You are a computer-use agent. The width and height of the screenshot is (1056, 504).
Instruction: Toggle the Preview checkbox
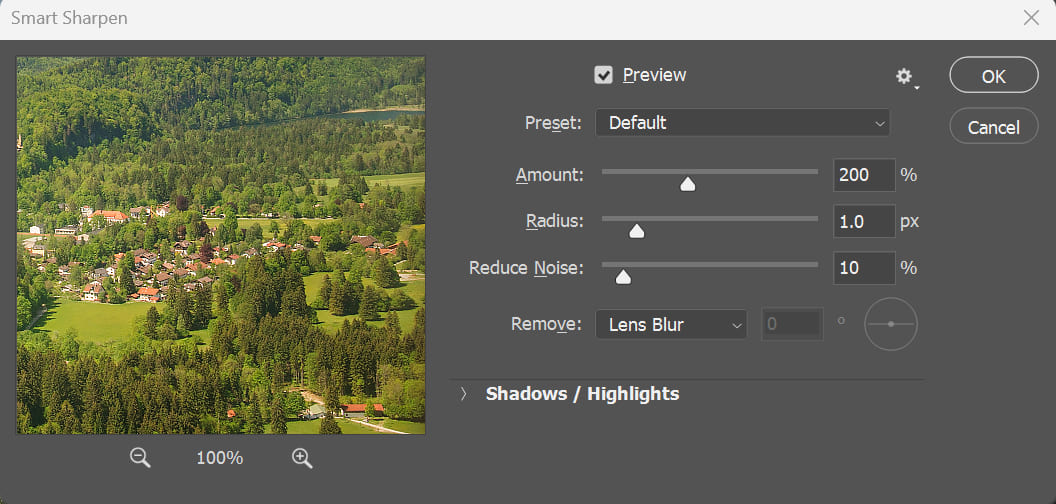click(x=603, y=75)
